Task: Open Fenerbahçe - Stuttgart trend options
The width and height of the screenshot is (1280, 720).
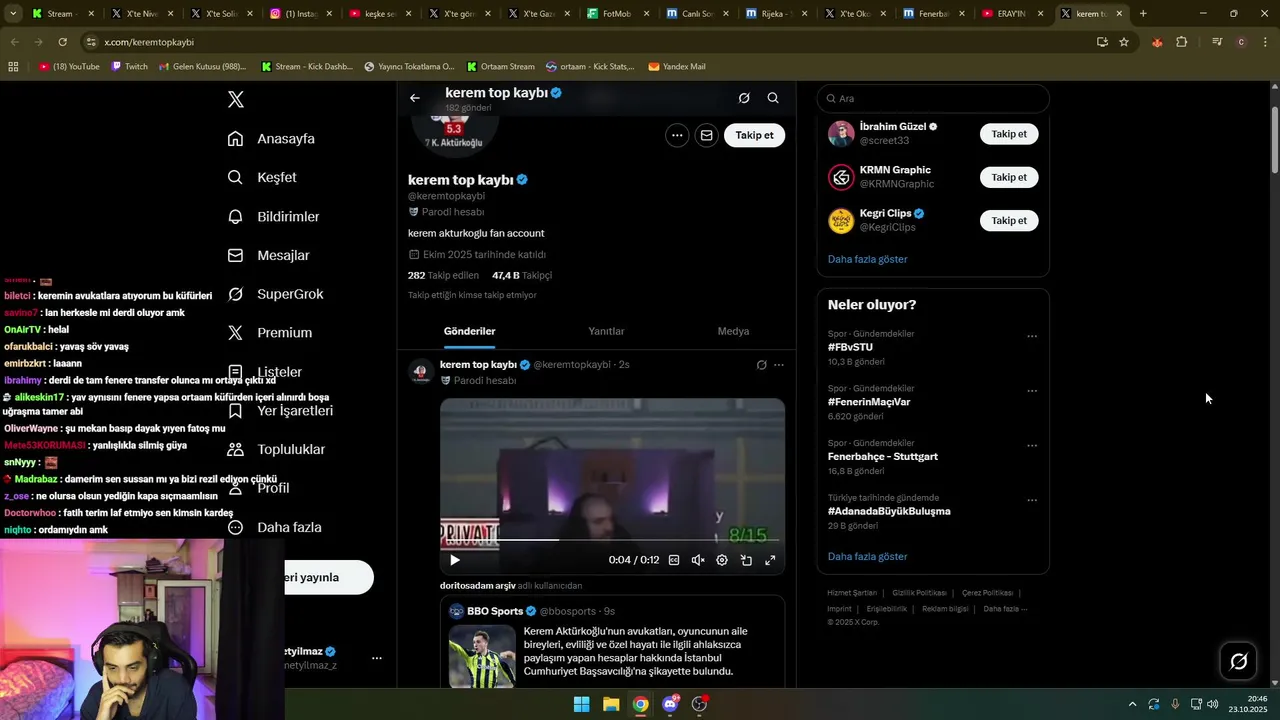Action: (1032, 445)
